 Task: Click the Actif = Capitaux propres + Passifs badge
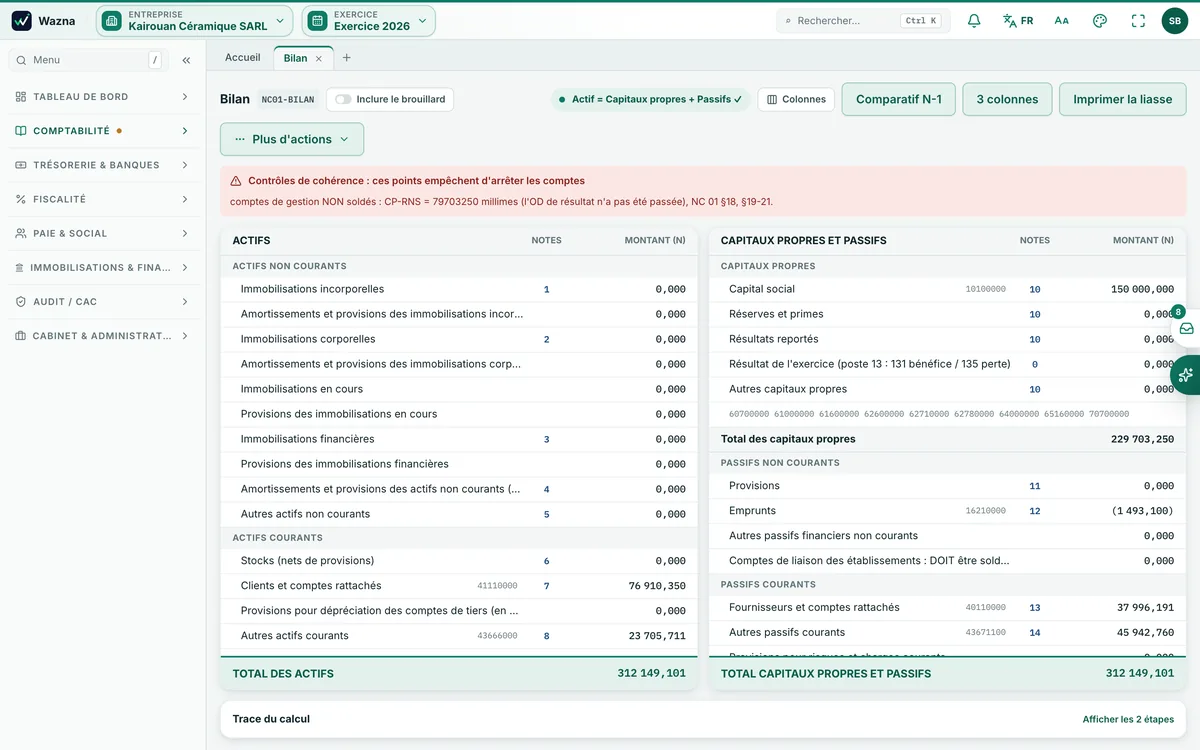[650, 100]
